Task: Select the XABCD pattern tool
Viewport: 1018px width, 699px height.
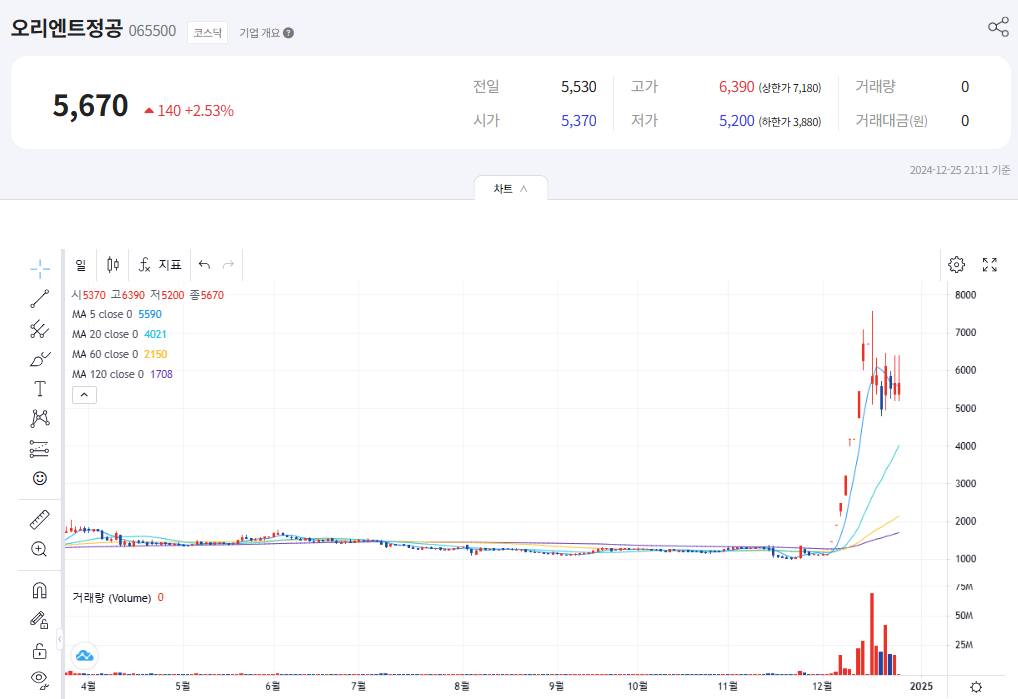Action: [x=40, y=418]
